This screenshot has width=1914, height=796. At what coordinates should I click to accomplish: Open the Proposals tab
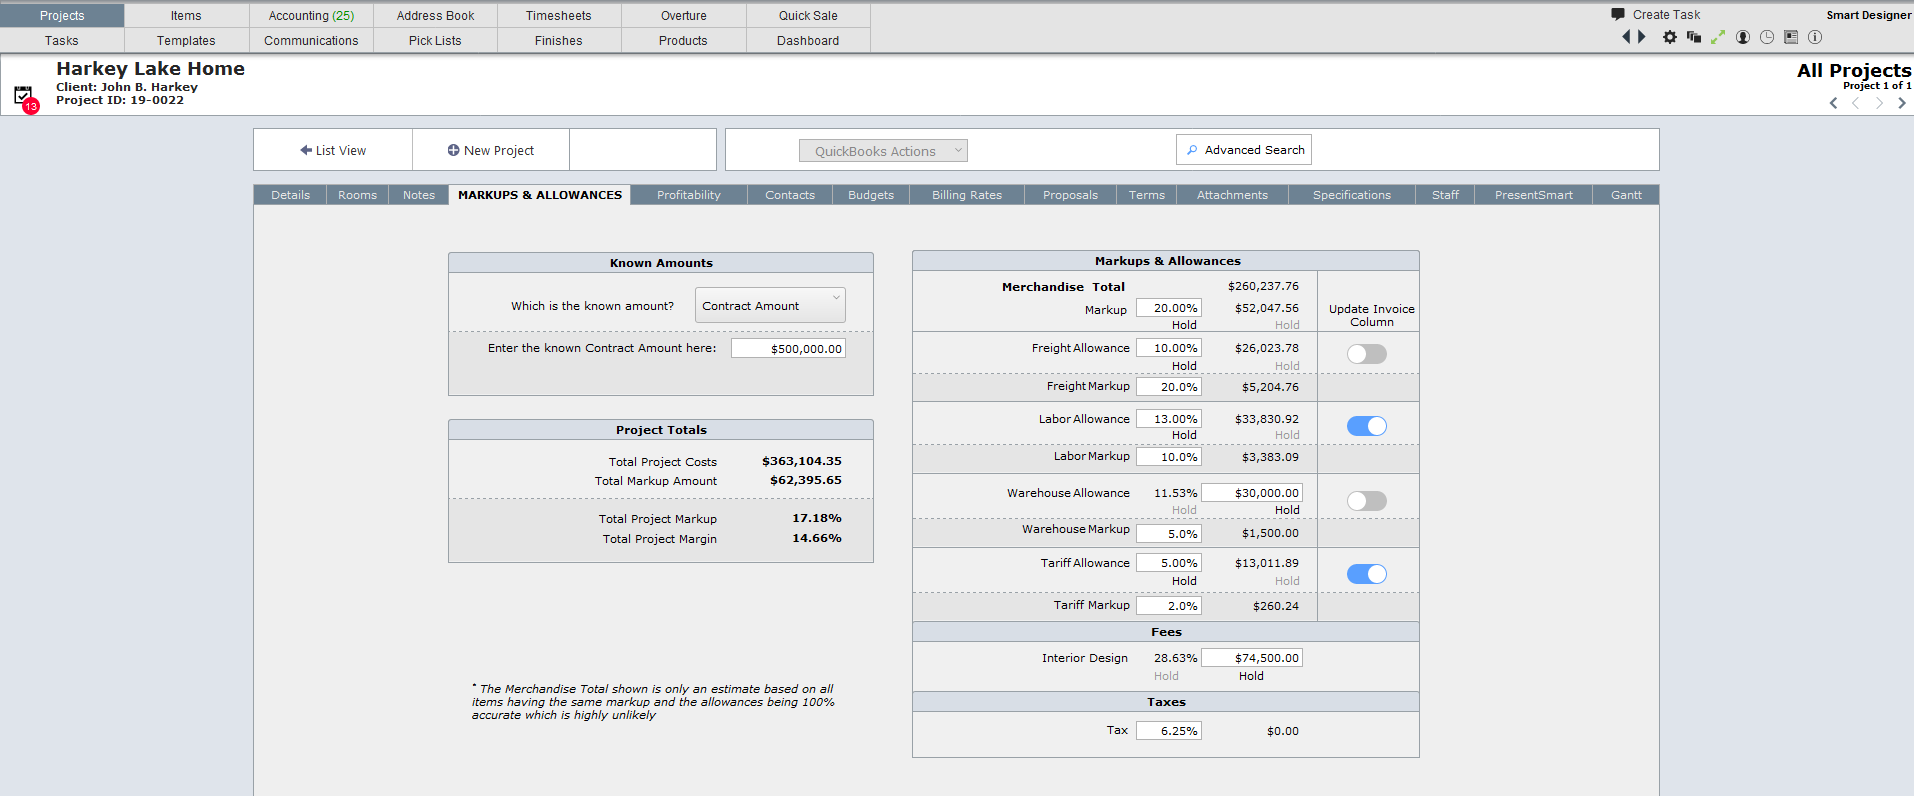[x=1070, y=195]
